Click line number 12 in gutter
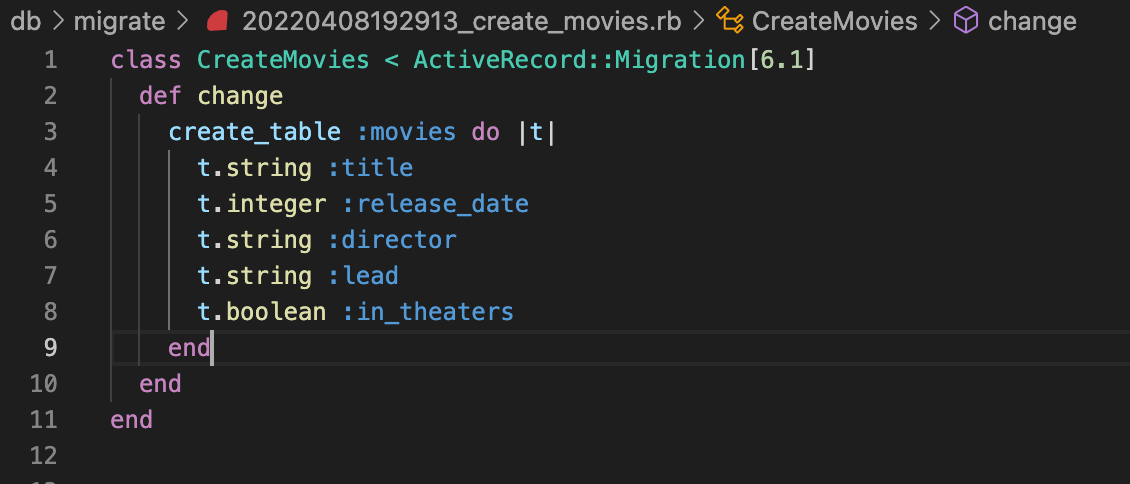Screen dimensions: 1130x484 [x=43, y=456]
